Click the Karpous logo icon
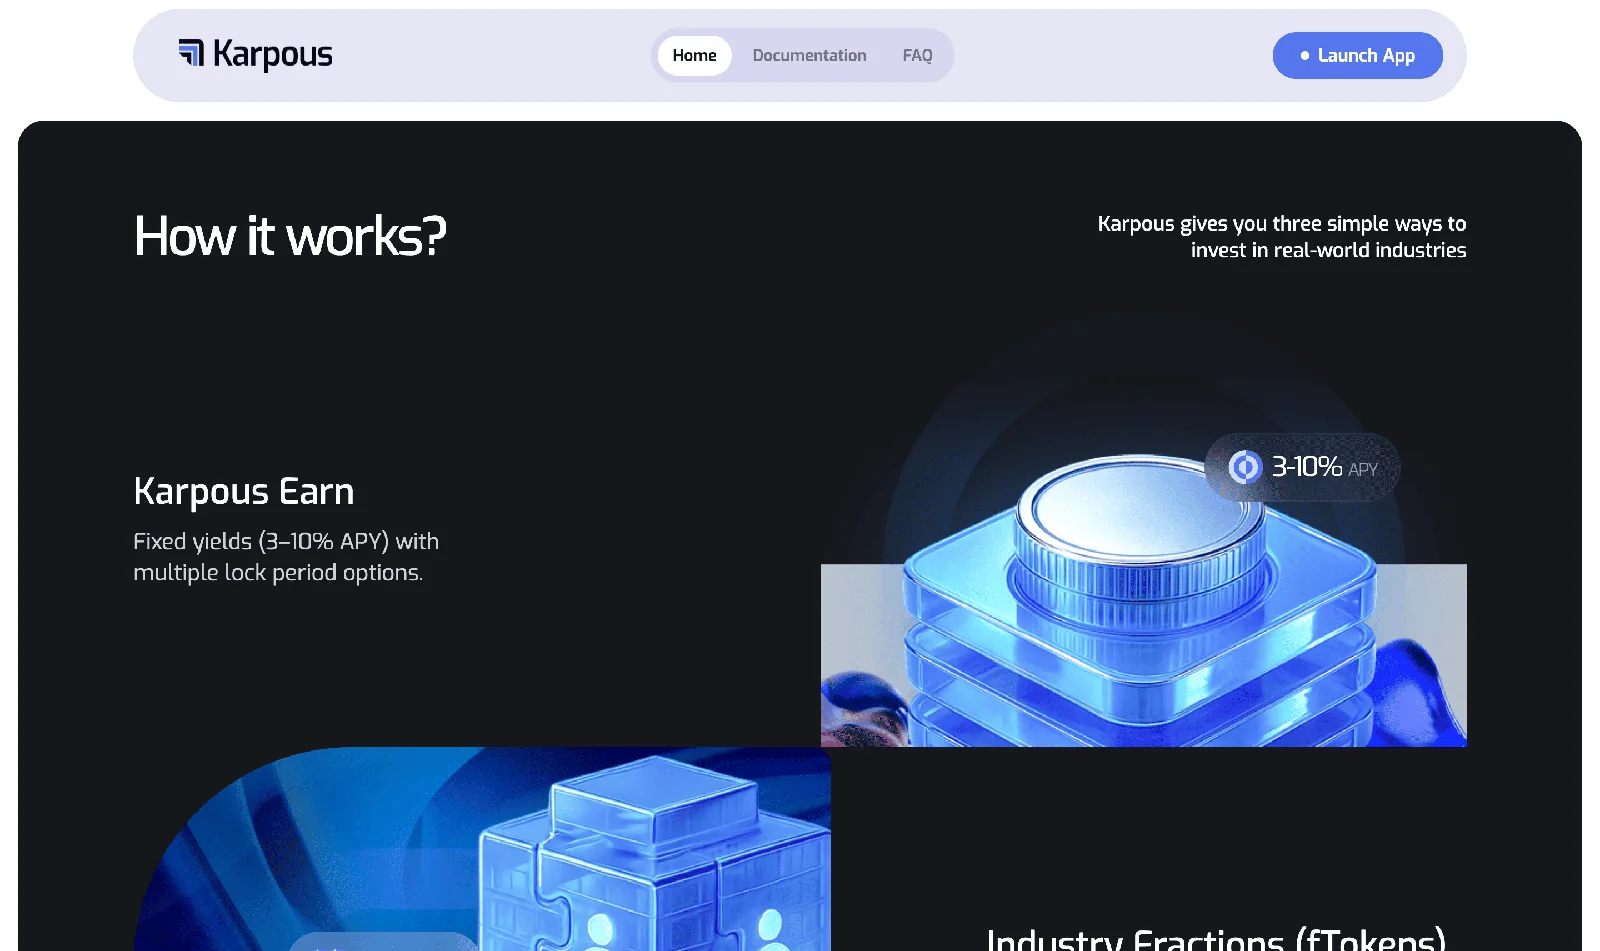Screen dimensions: 1600x951 [x=191, y=53]
